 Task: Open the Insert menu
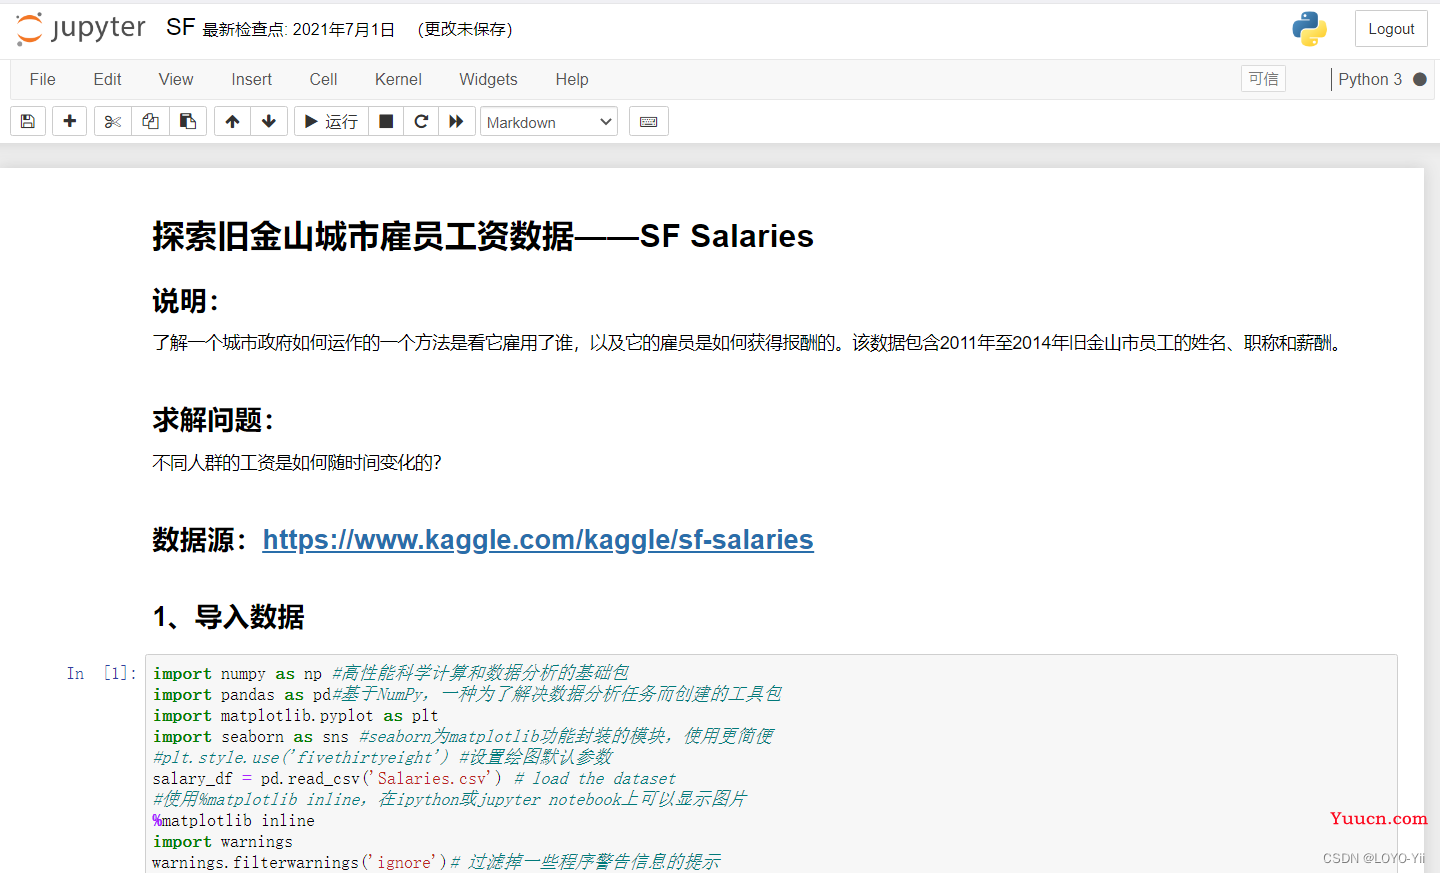pyautogui.click(x=251, y=79)
